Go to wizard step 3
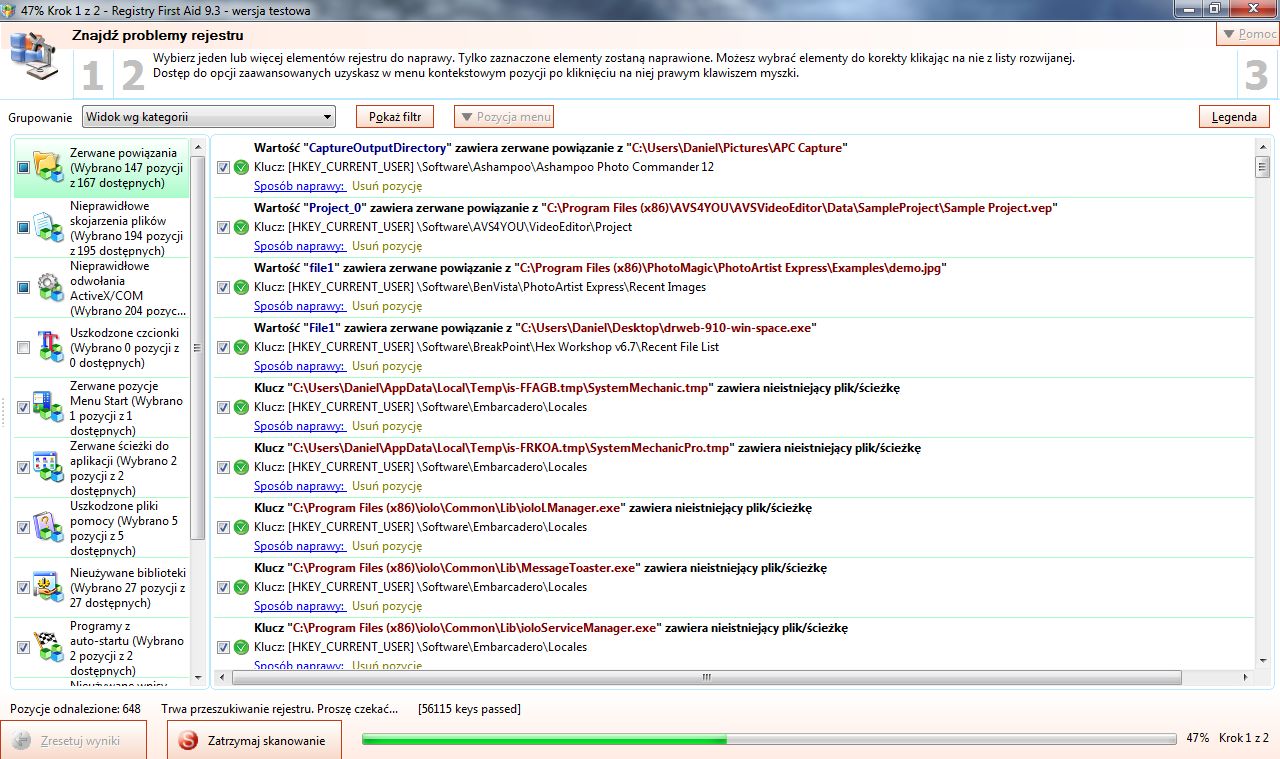Screen dimensions: 1280x759 [x=1256, y=75]
